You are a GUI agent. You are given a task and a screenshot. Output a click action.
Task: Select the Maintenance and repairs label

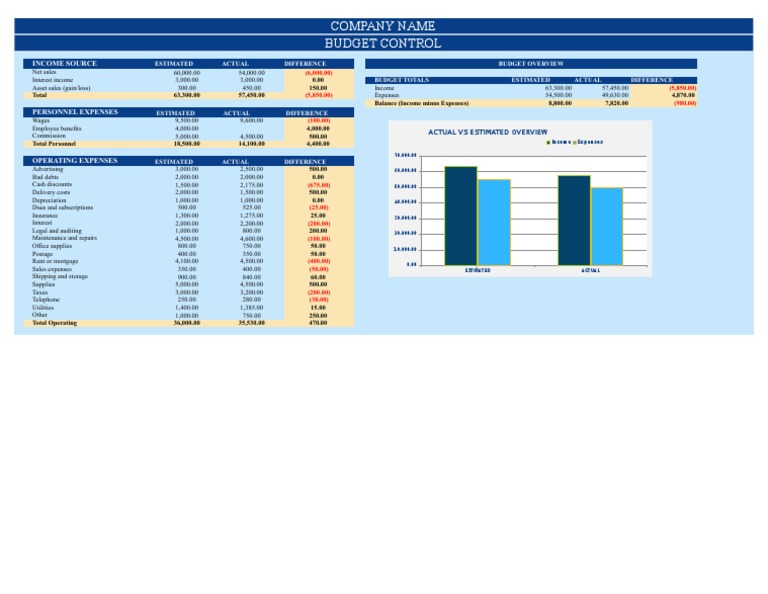[65, 238]
